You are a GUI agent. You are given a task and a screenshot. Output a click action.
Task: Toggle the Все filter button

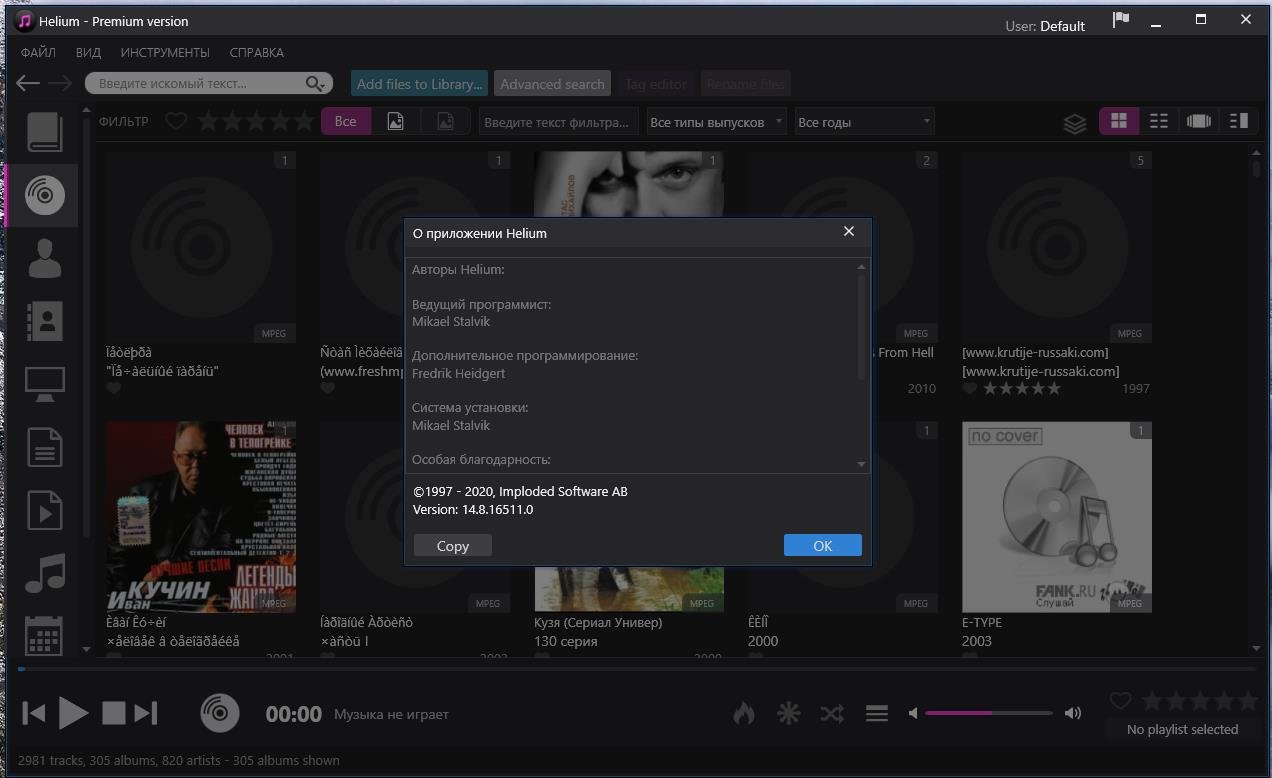click(346, 122)
